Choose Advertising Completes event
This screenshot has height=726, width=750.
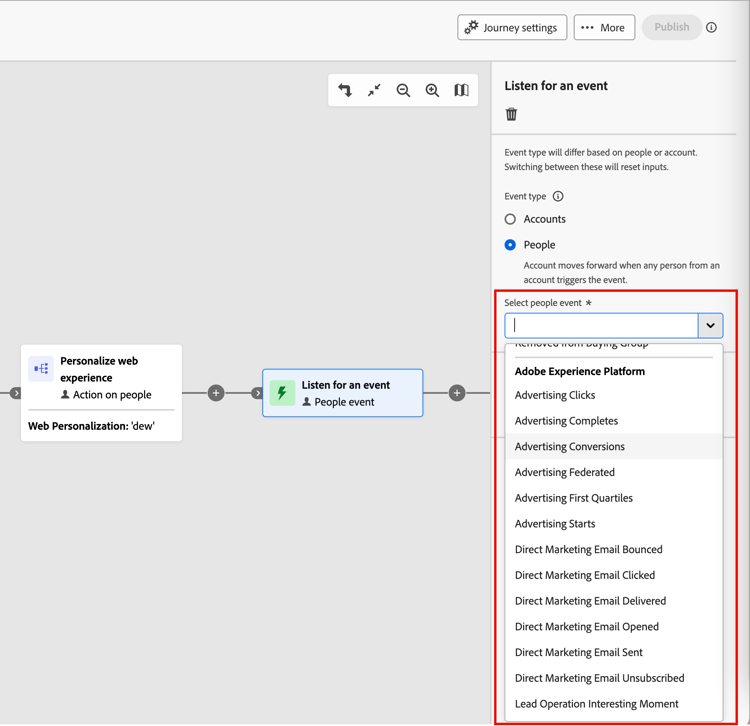614,421
